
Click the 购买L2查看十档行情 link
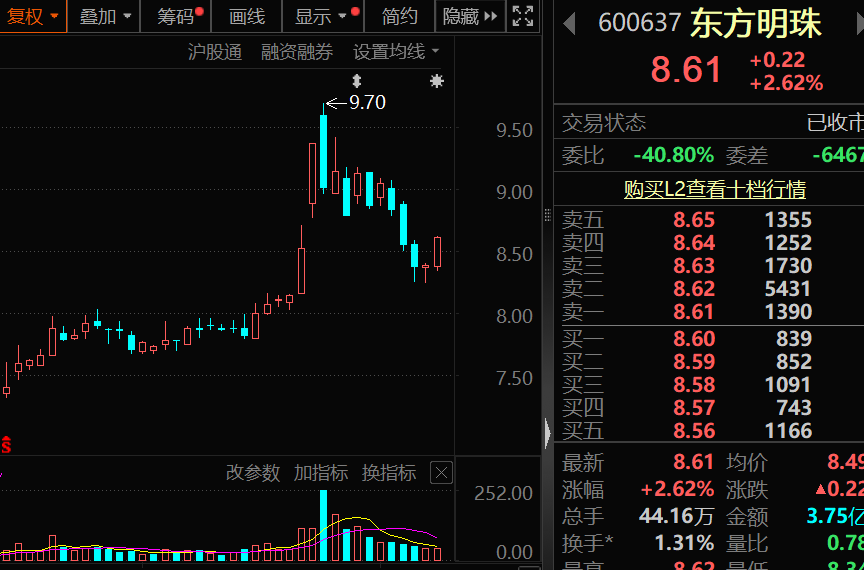pos(714,189)
